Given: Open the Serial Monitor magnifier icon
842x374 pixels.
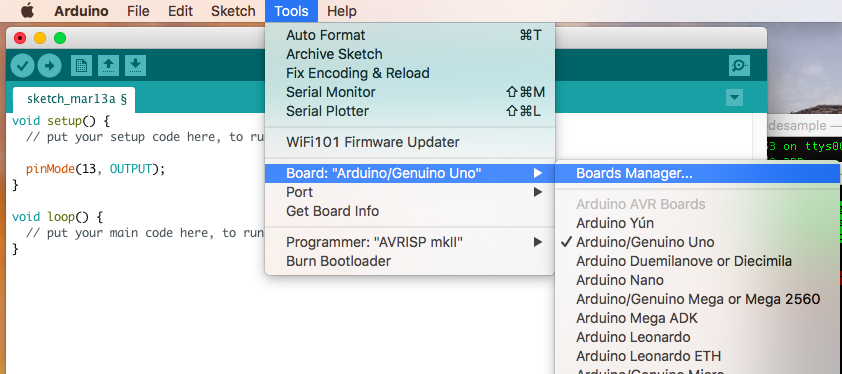Looking at the screenshot, I should 739,66.
